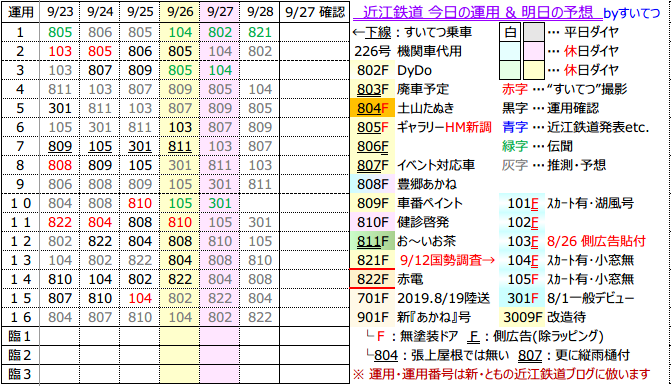Screen dimensions: 671x386
Task: Select green 805 in row 3 under 9/26
Action: tap(180, 70)
